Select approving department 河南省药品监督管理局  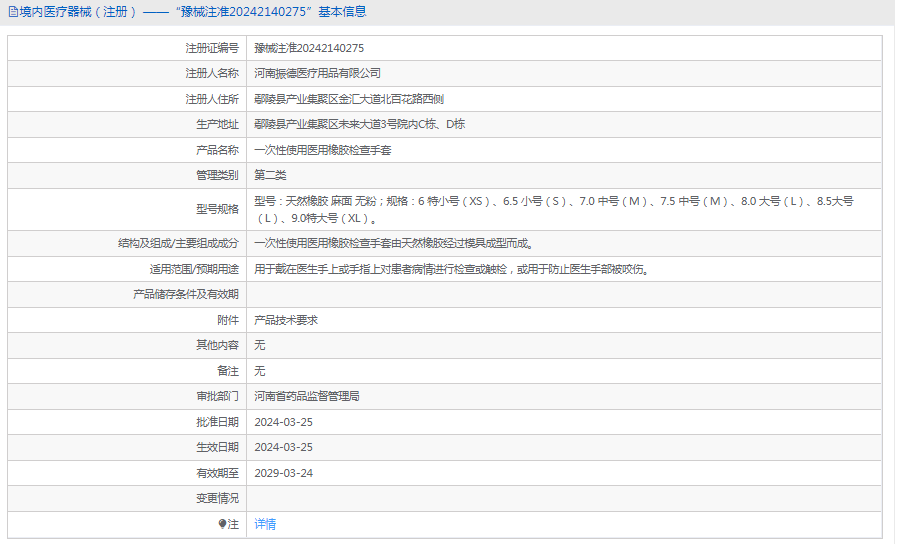click(307, 396)
